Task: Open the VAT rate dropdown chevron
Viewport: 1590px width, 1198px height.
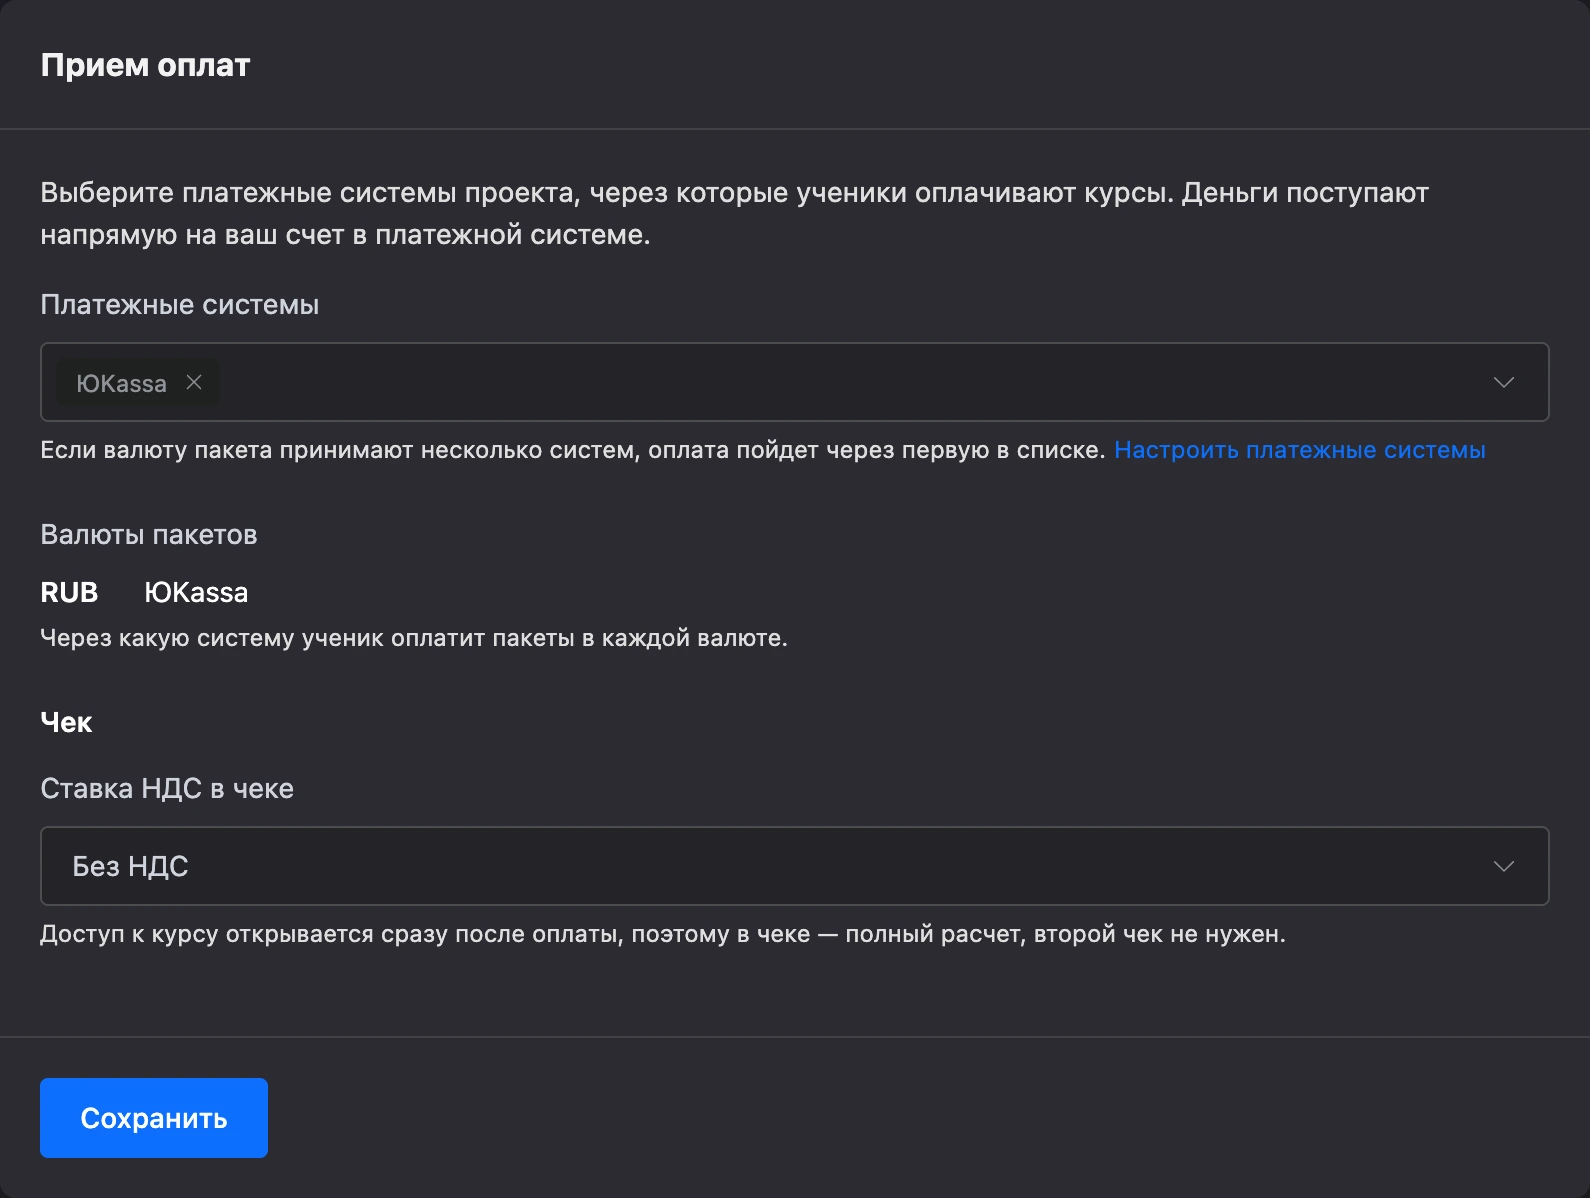Action: [1503, 866]
